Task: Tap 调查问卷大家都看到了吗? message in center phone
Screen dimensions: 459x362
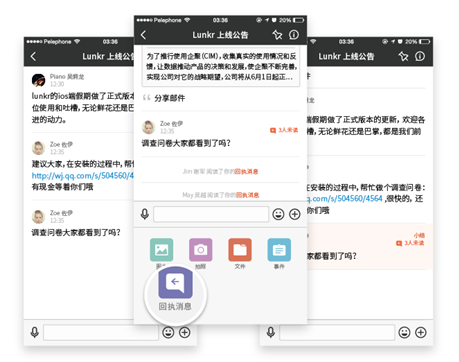Action: click(186, 143)
